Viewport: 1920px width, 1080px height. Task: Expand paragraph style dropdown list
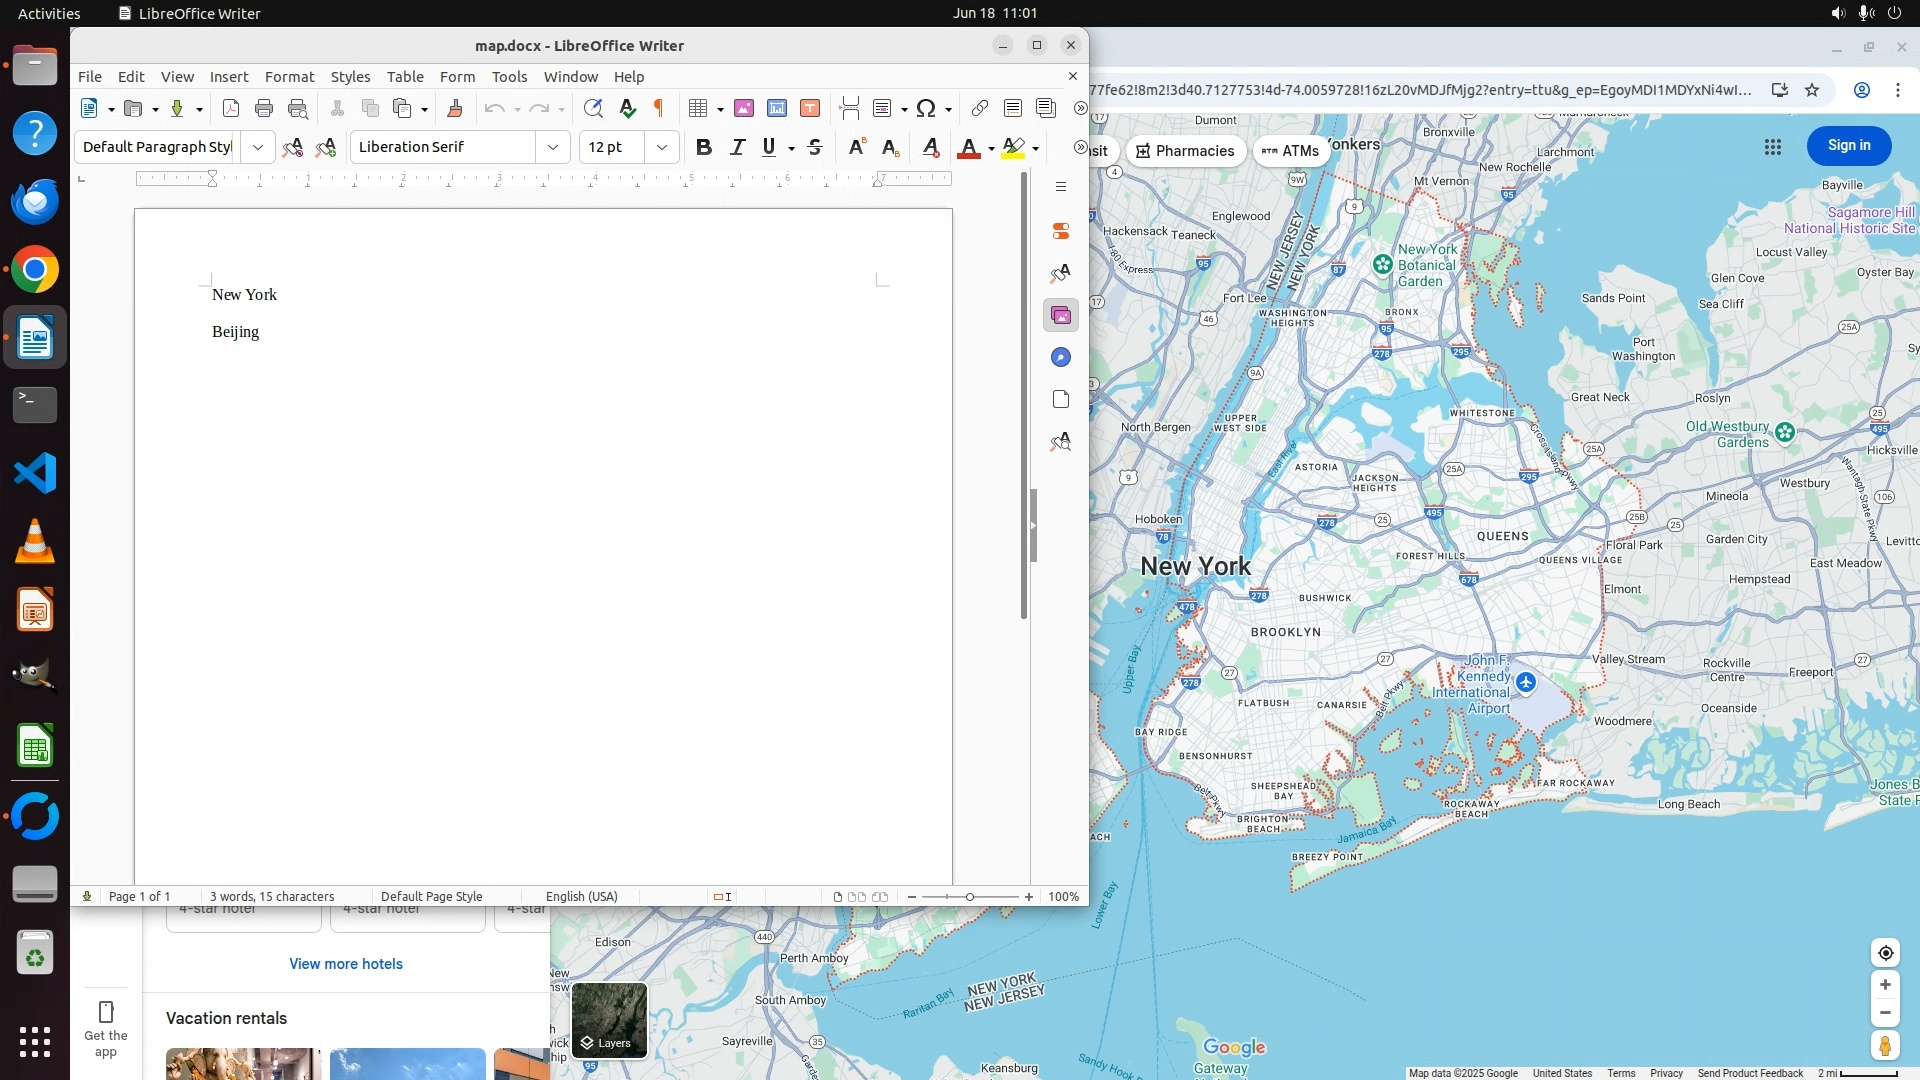[258, 148]
